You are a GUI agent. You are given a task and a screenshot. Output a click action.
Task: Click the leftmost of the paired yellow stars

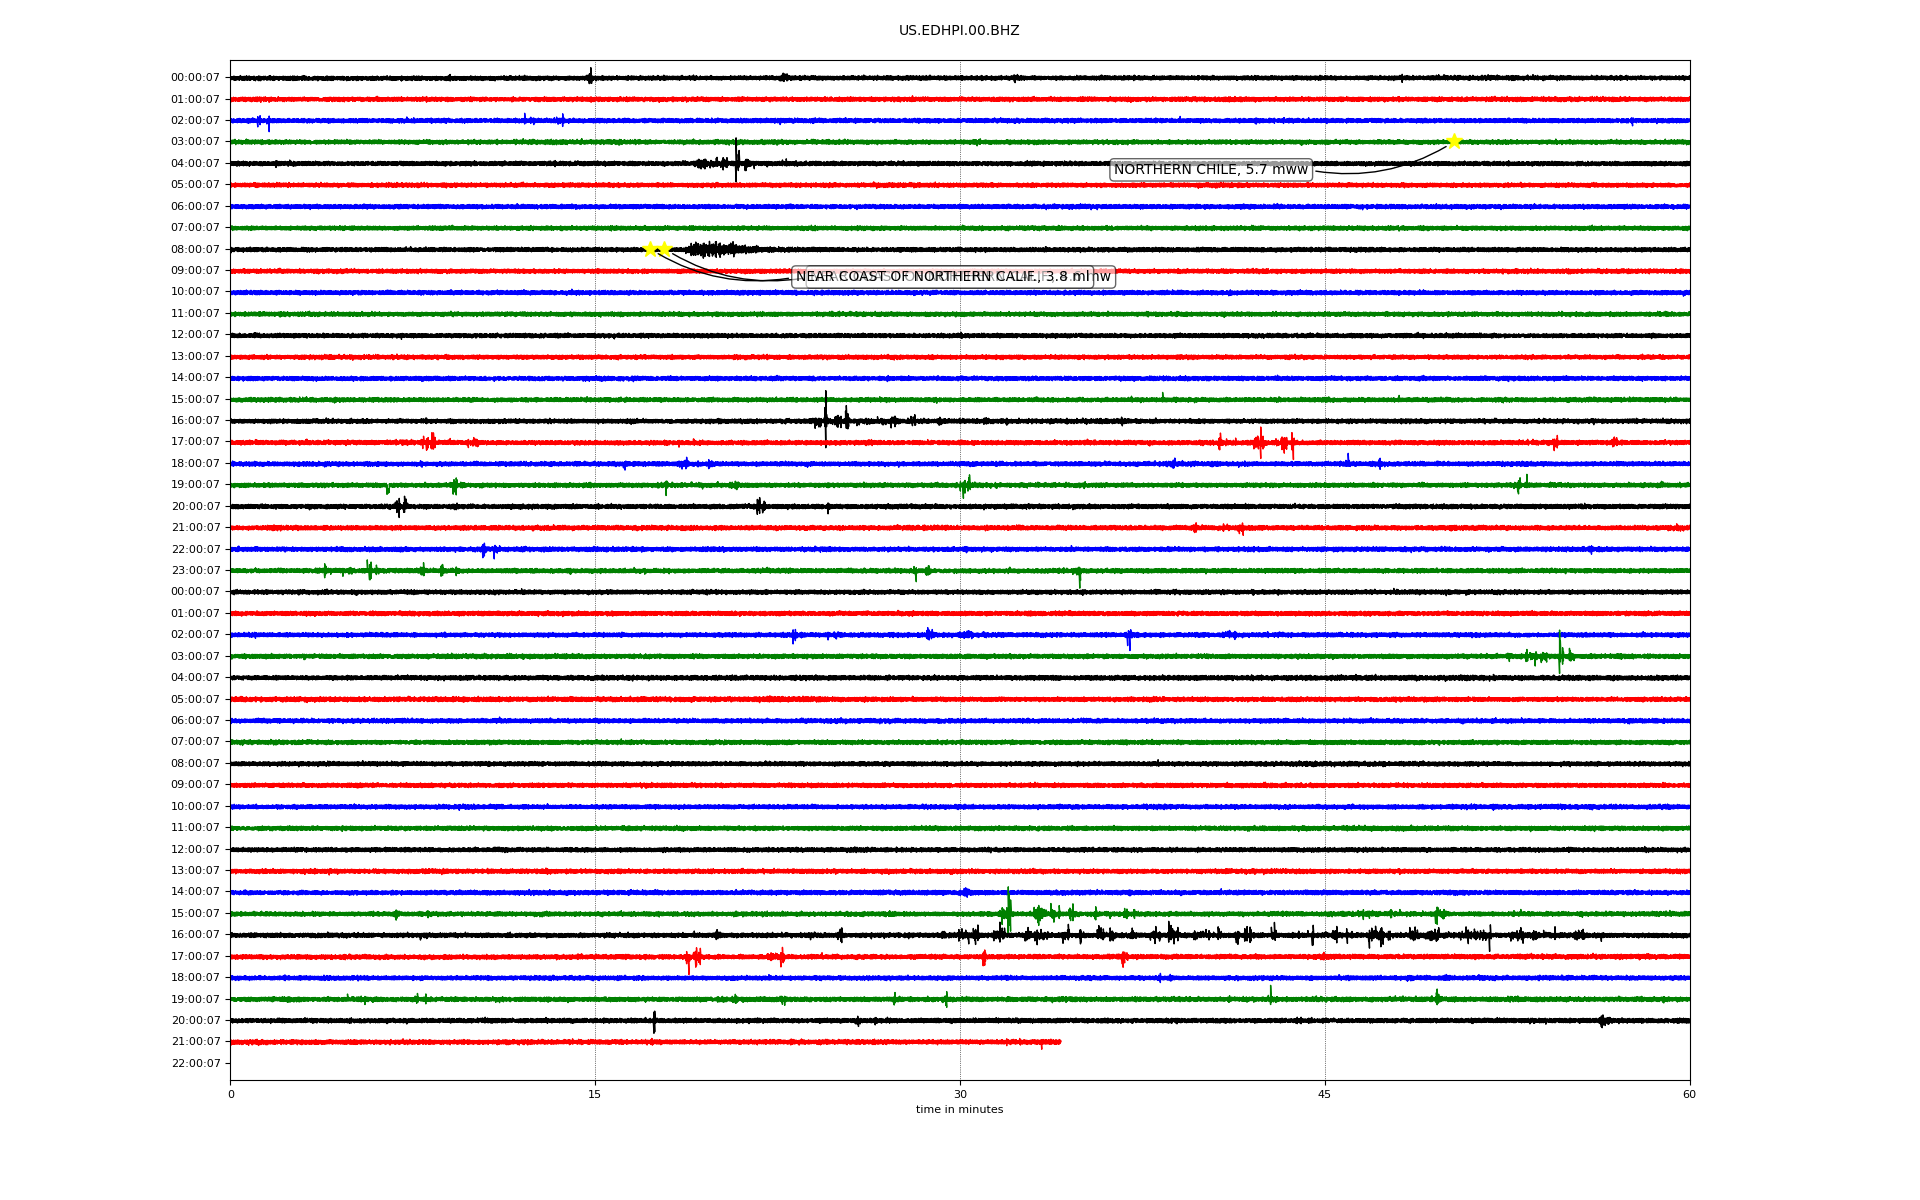point(650,249)
